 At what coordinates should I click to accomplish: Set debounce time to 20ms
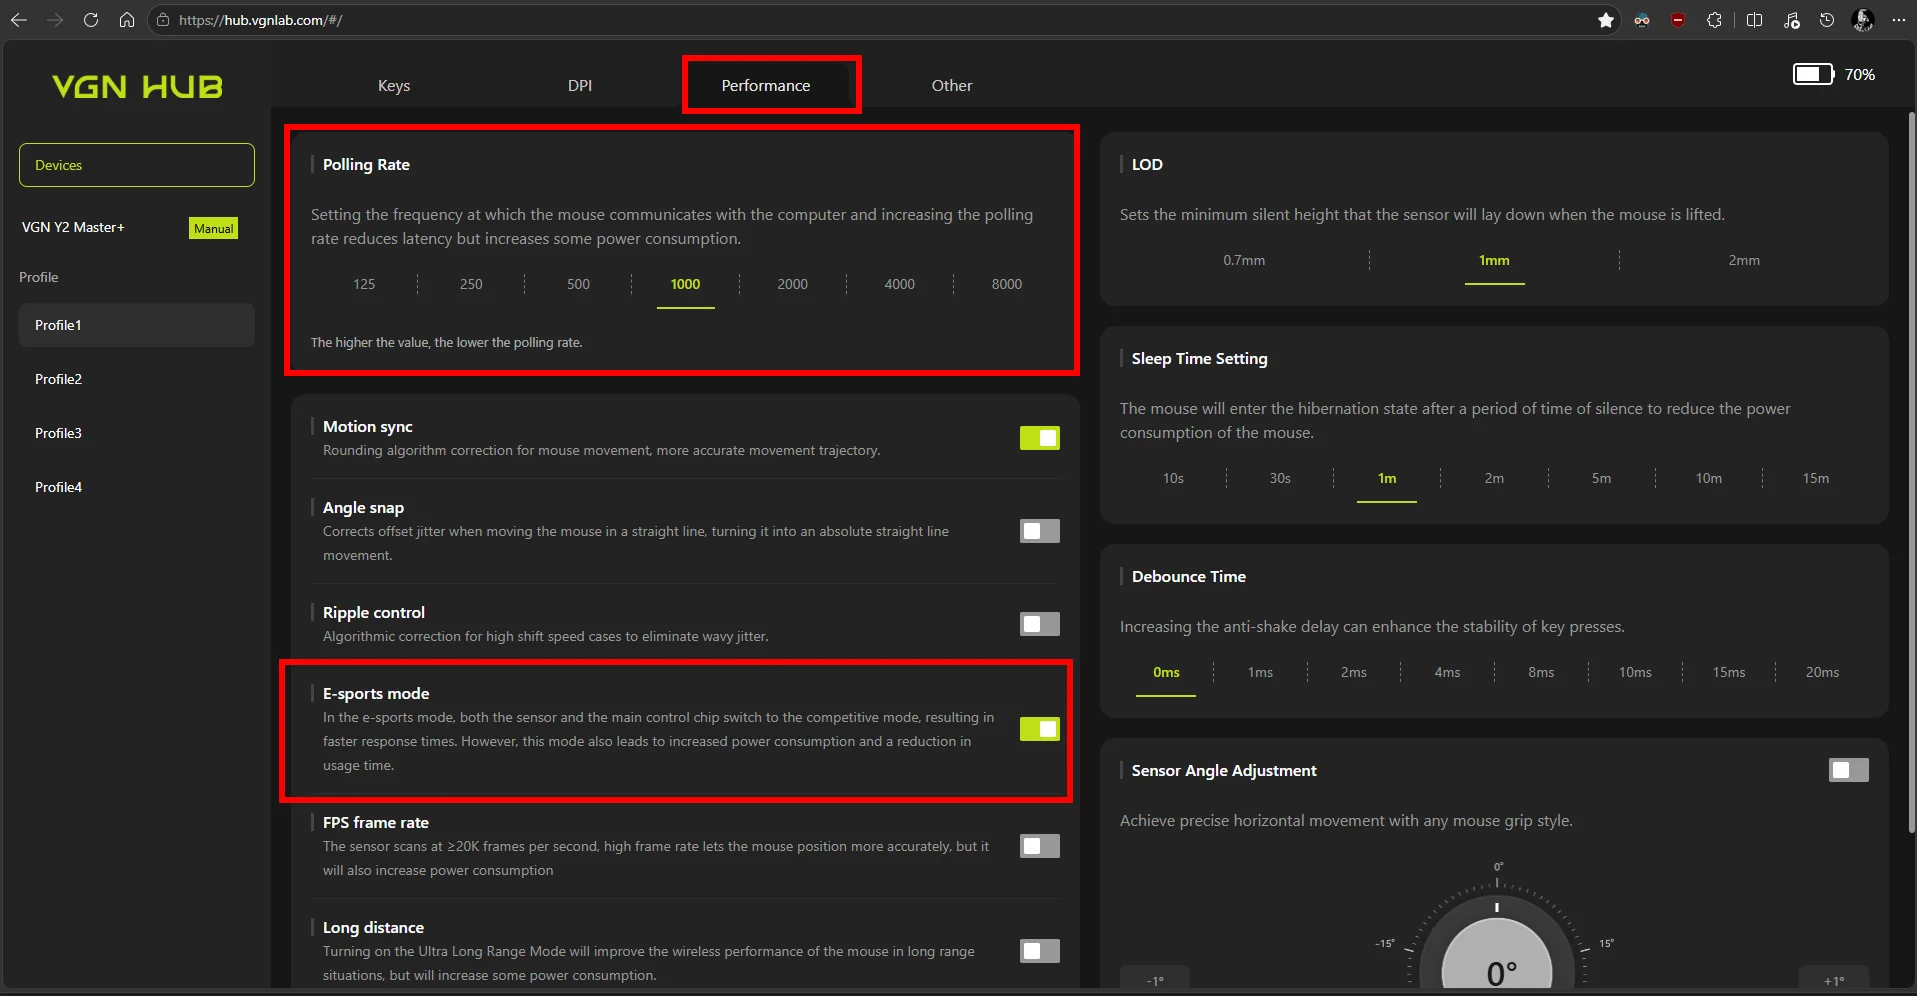coord(1822,672)
